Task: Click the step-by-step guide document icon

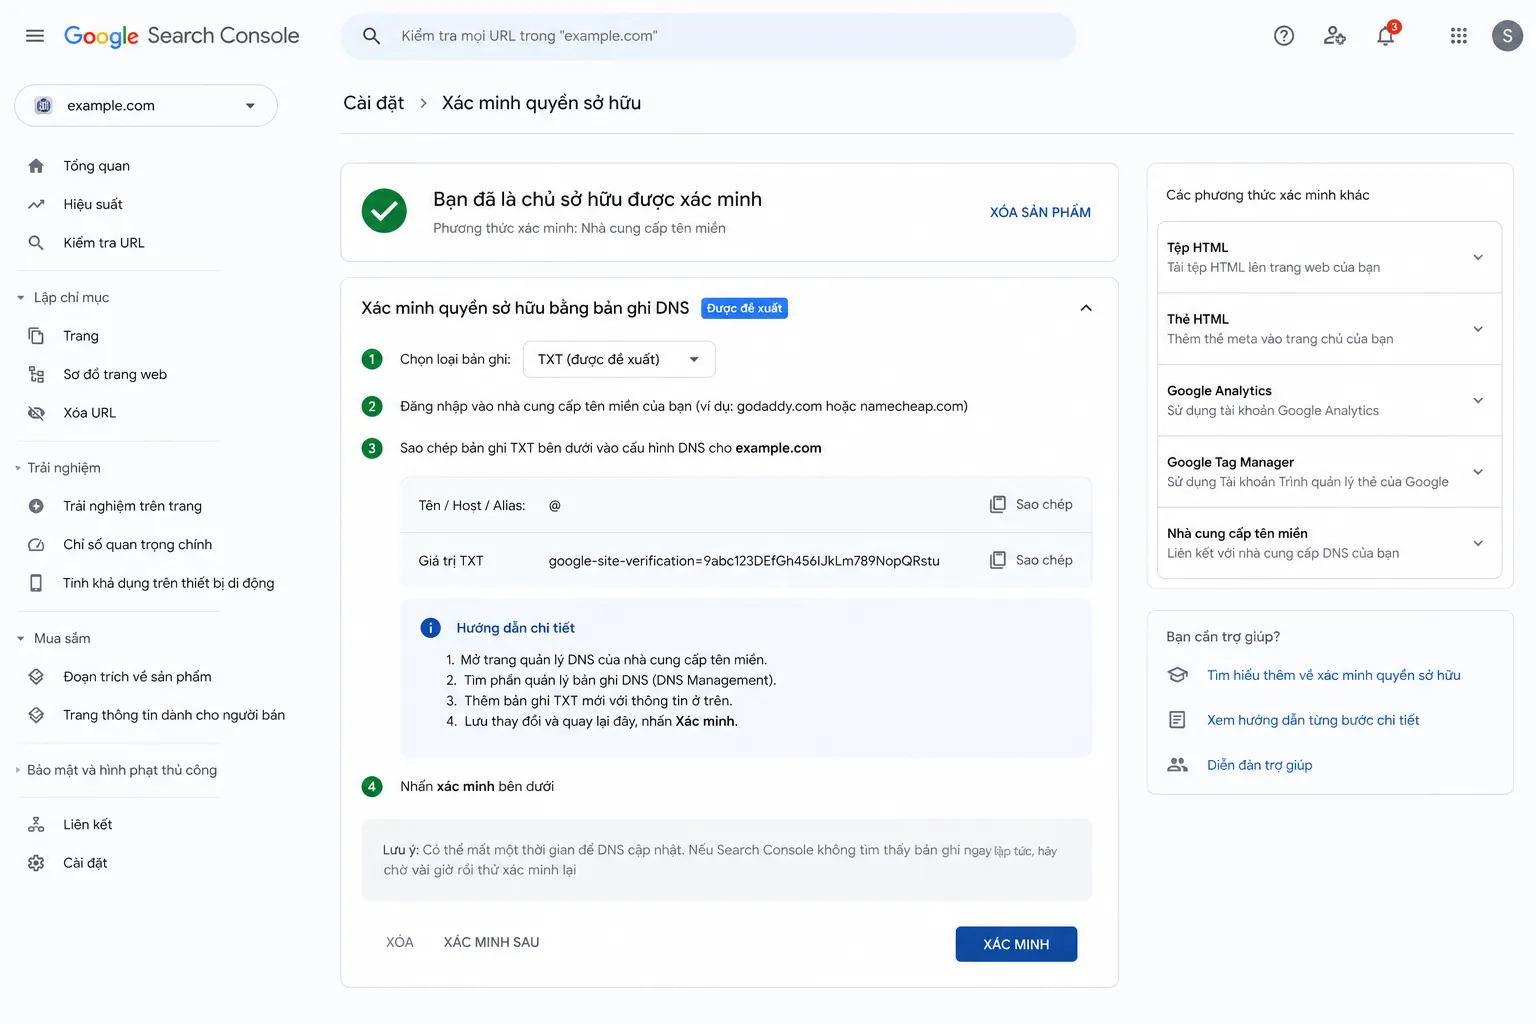Action: [1178, 720]
